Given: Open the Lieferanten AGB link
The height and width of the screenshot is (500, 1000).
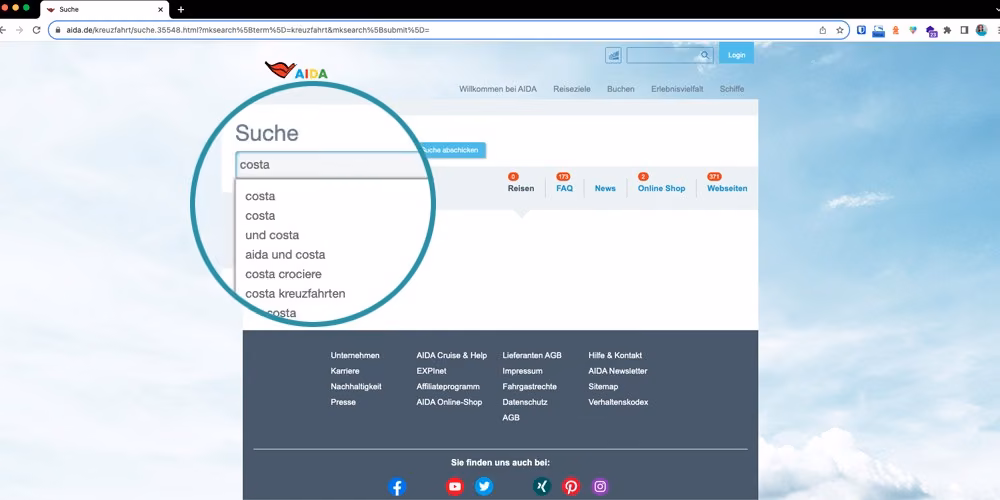Looking at the screenshot, I should coord(532,355).
